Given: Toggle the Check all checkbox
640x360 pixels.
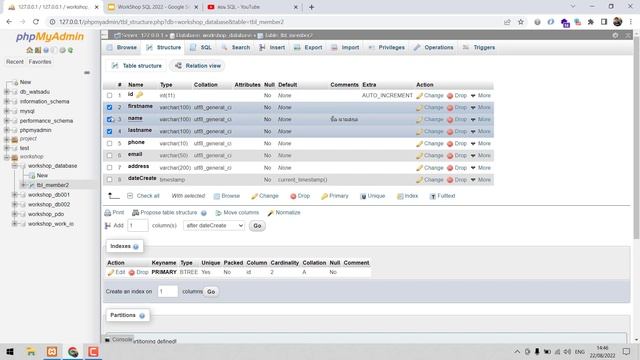Looking at the screenshot, I should point(130,196).
